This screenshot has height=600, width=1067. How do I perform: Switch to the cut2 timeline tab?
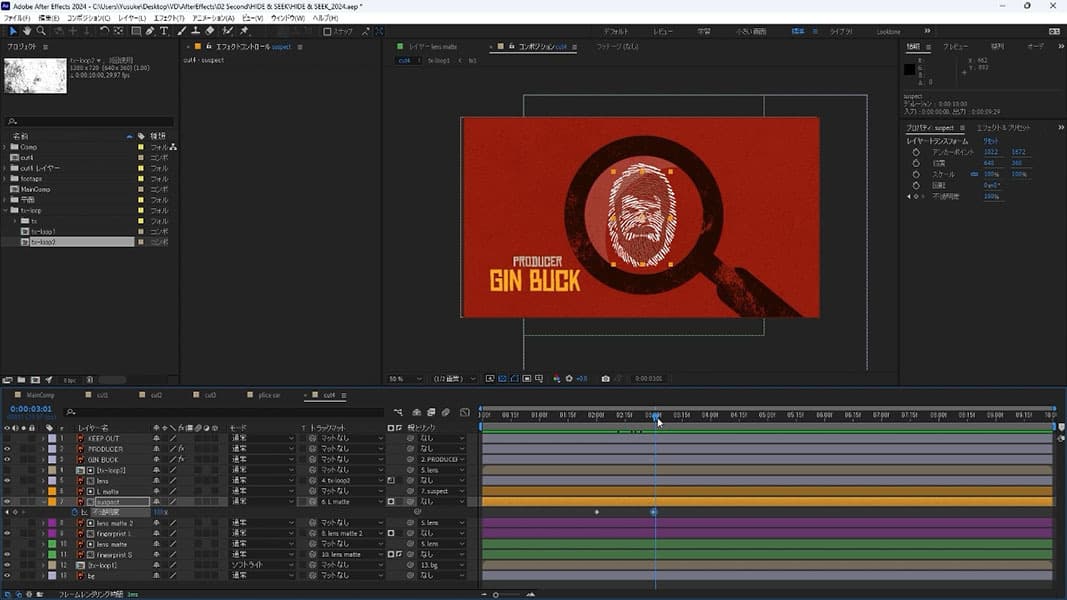[x=154, y=395]
